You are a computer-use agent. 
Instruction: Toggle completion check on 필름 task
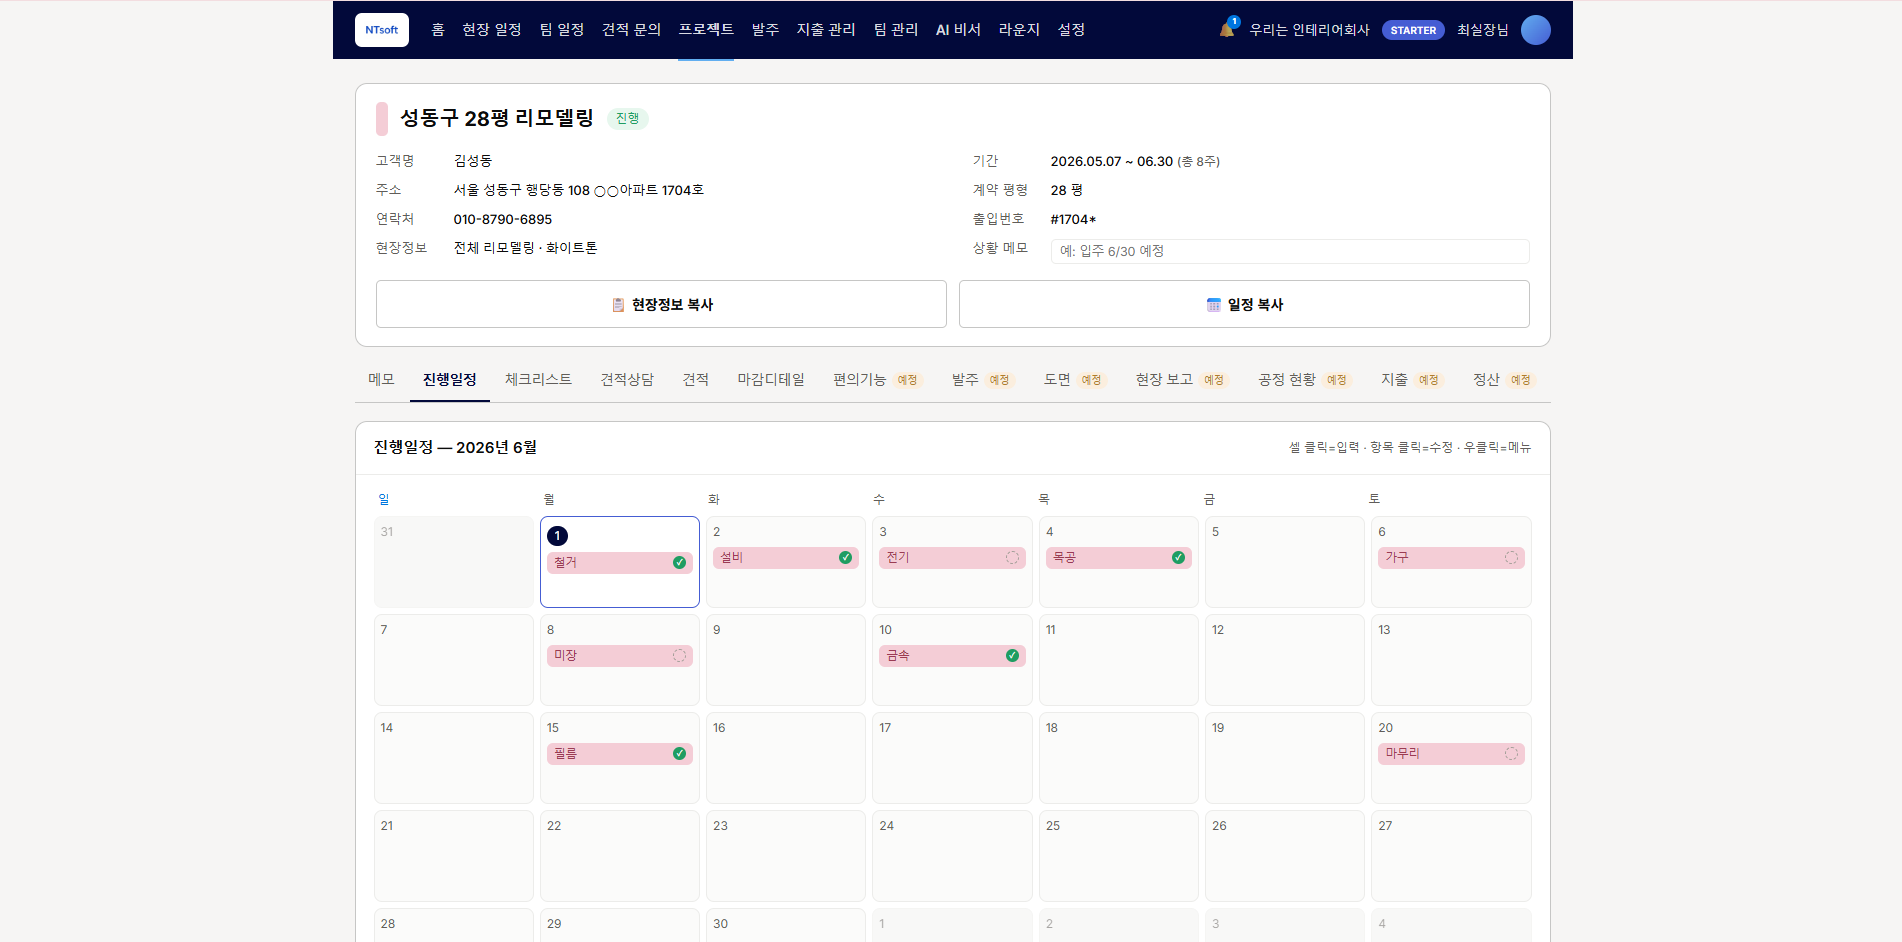point(679,754)
